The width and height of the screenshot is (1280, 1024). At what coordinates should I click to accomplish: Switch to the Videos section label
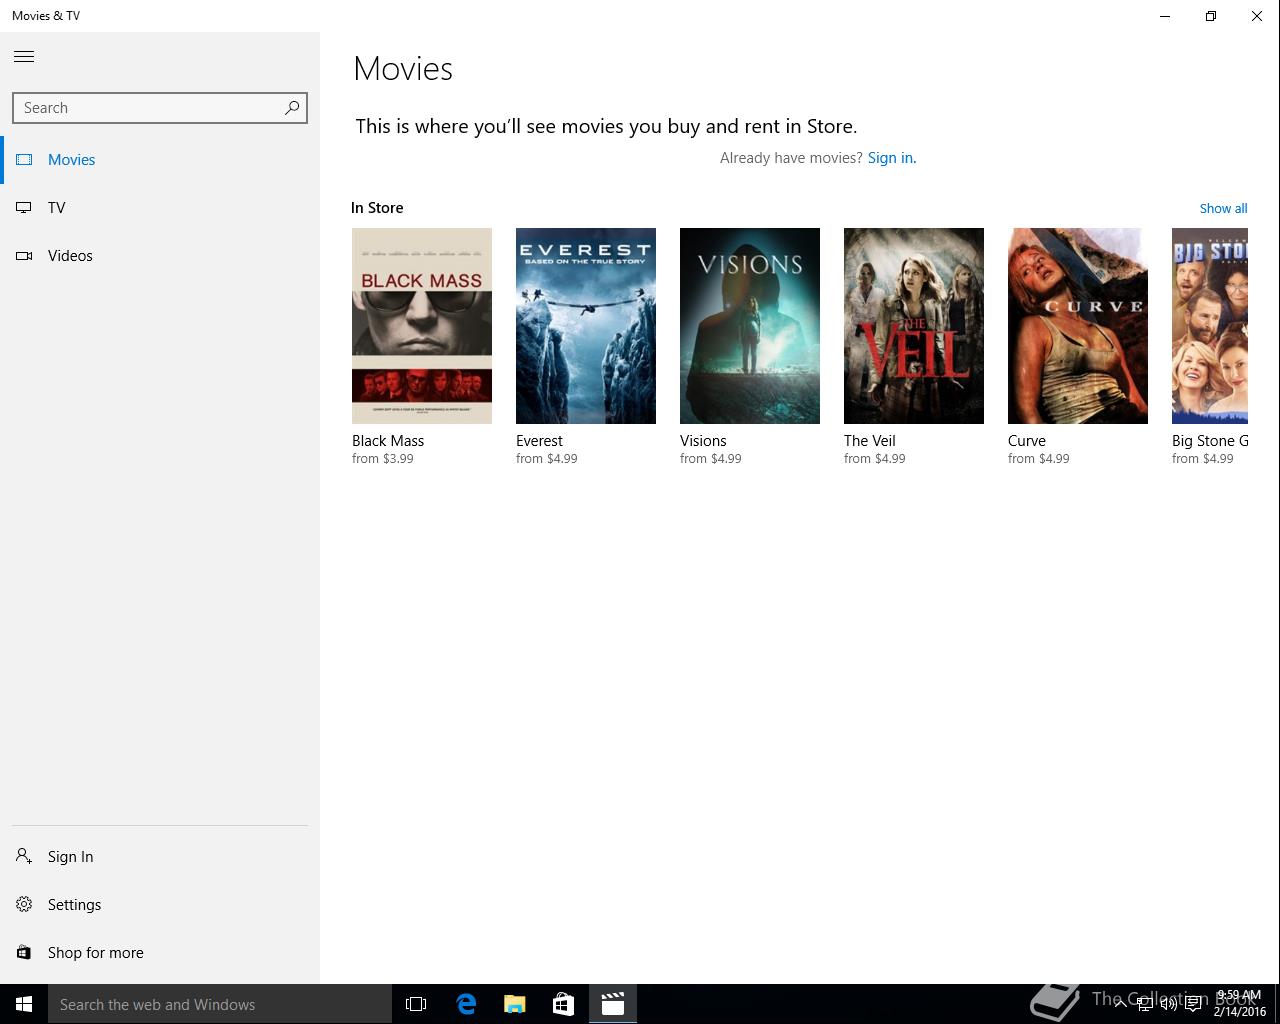[x=70, y=256]
